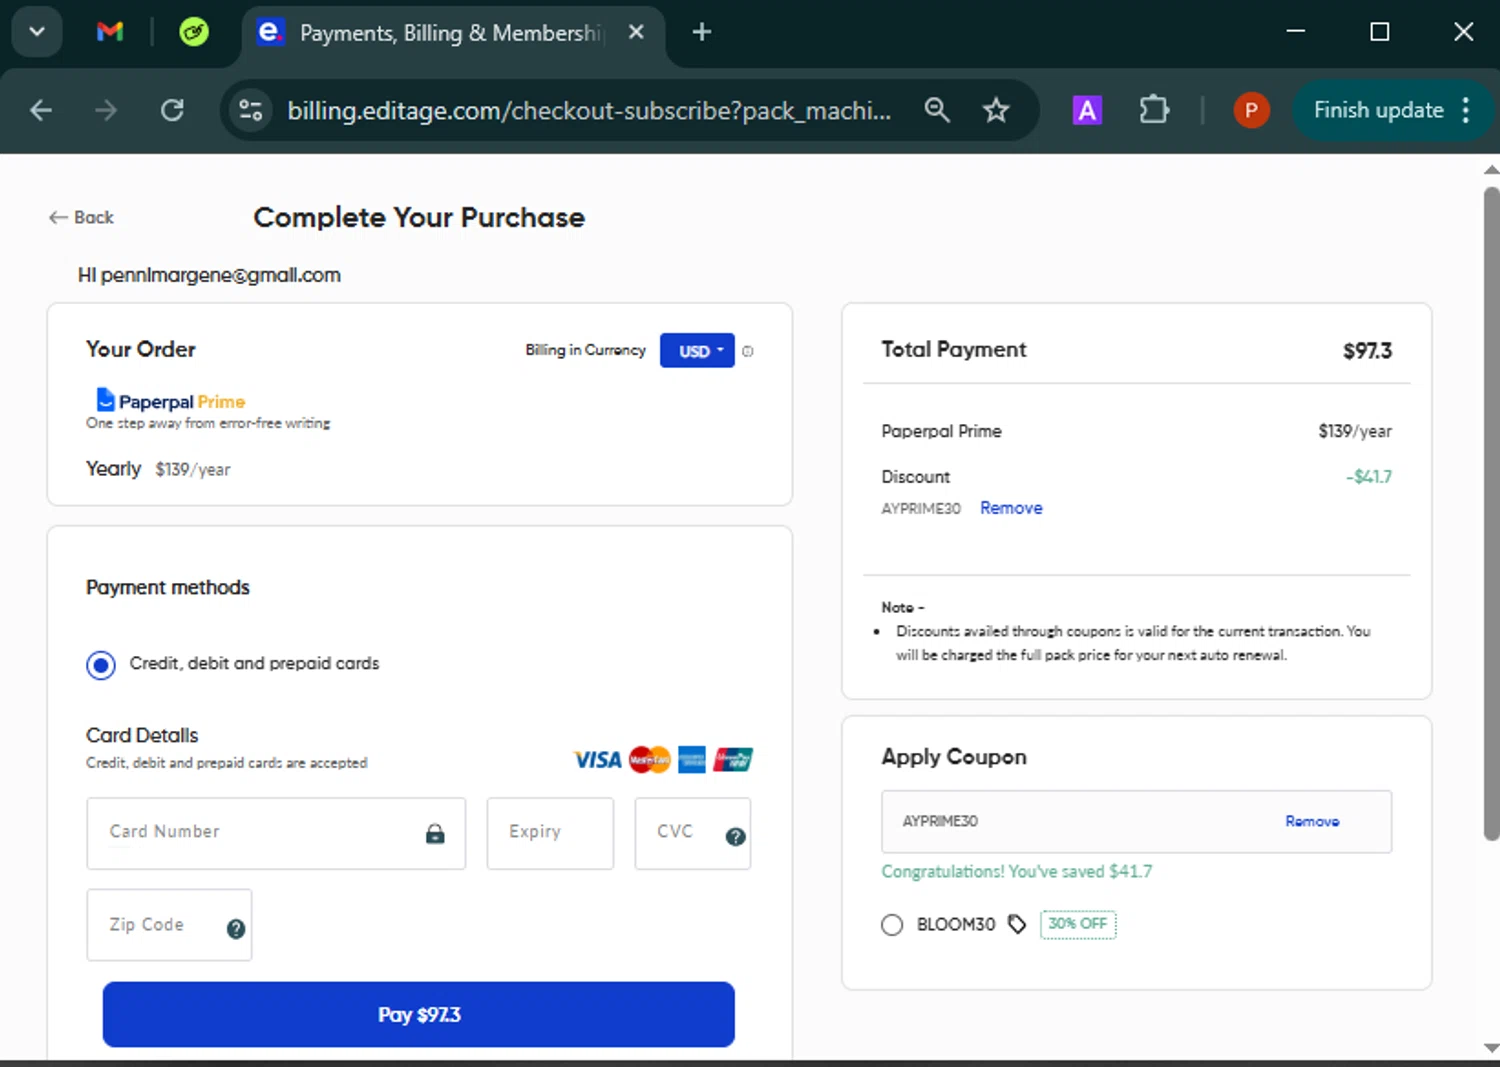1500x1067 pixels.
Task: Focus the CVC field
Action: pyautogui.click(x=693, y=833)
